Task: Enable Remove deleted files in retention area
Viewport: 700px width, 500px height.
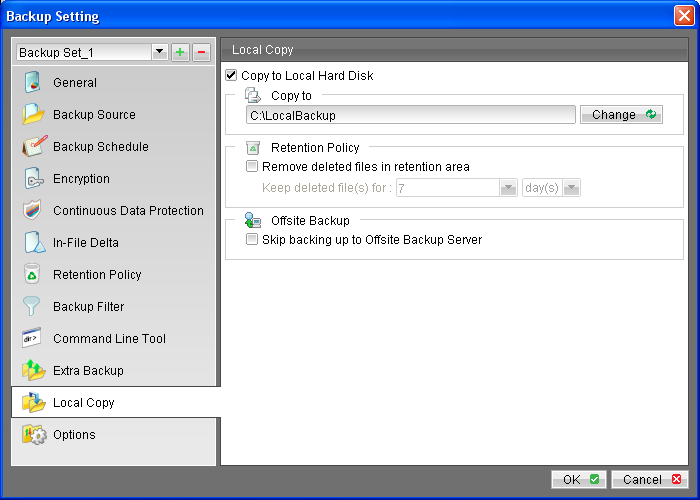Action: pyautogui.click(x=252, y=167)
